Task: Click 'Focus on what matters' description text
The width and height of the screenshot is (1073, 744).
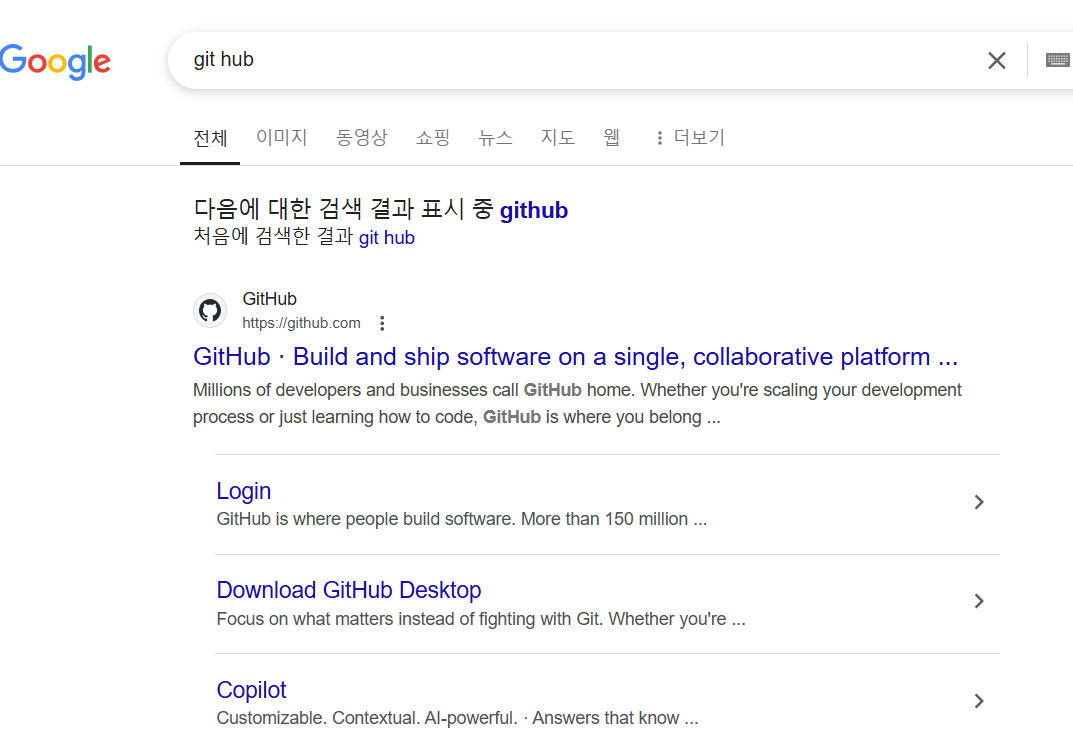Action: coord(481,619)
